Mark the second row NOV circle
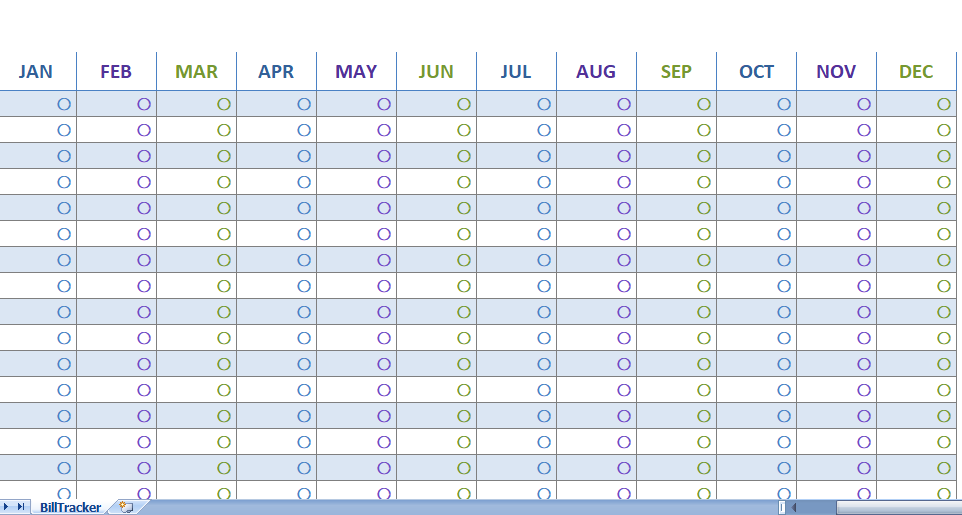 tap(864, 130)
